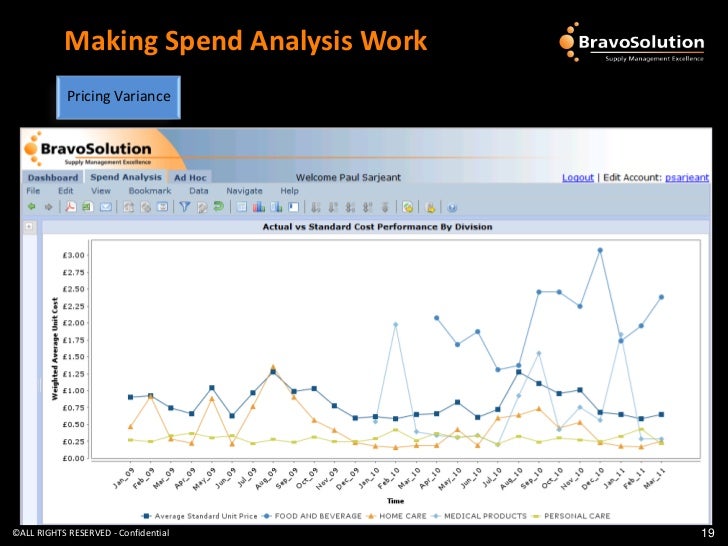Click the £3.00 y-axis label
The width and height of the screenshot is (728, 546).
tap(73, 255)
